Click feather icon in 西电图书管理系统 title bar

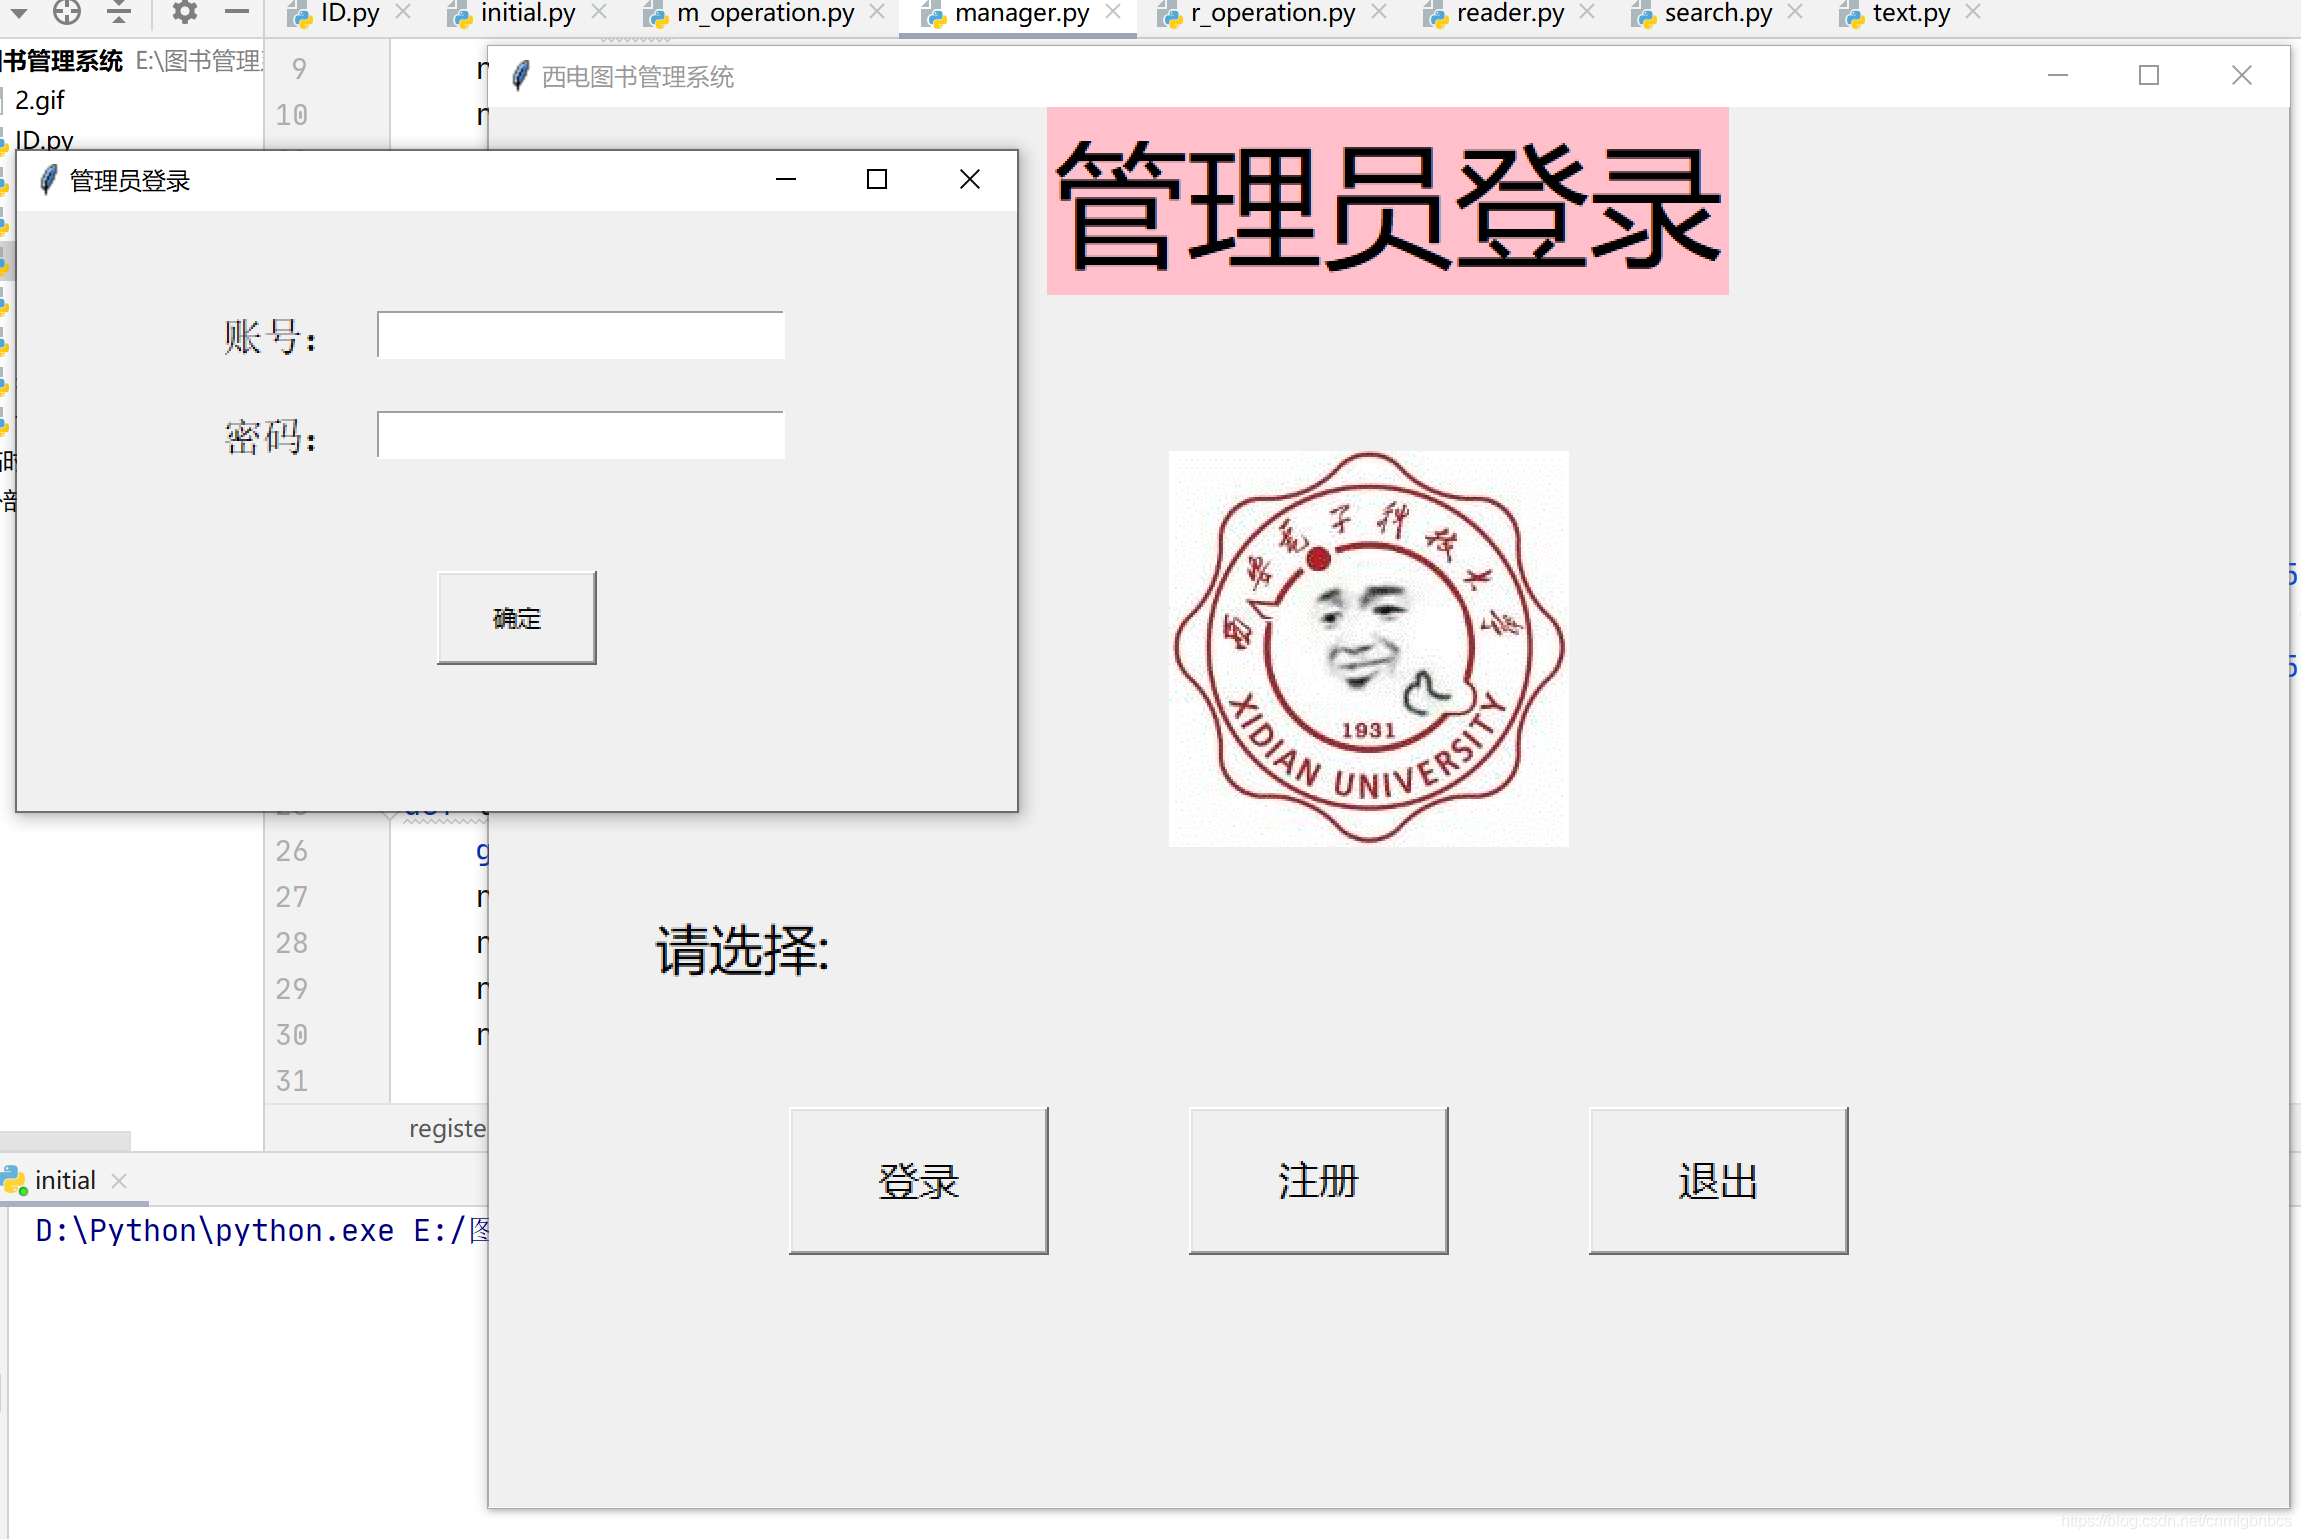point(520,76)
